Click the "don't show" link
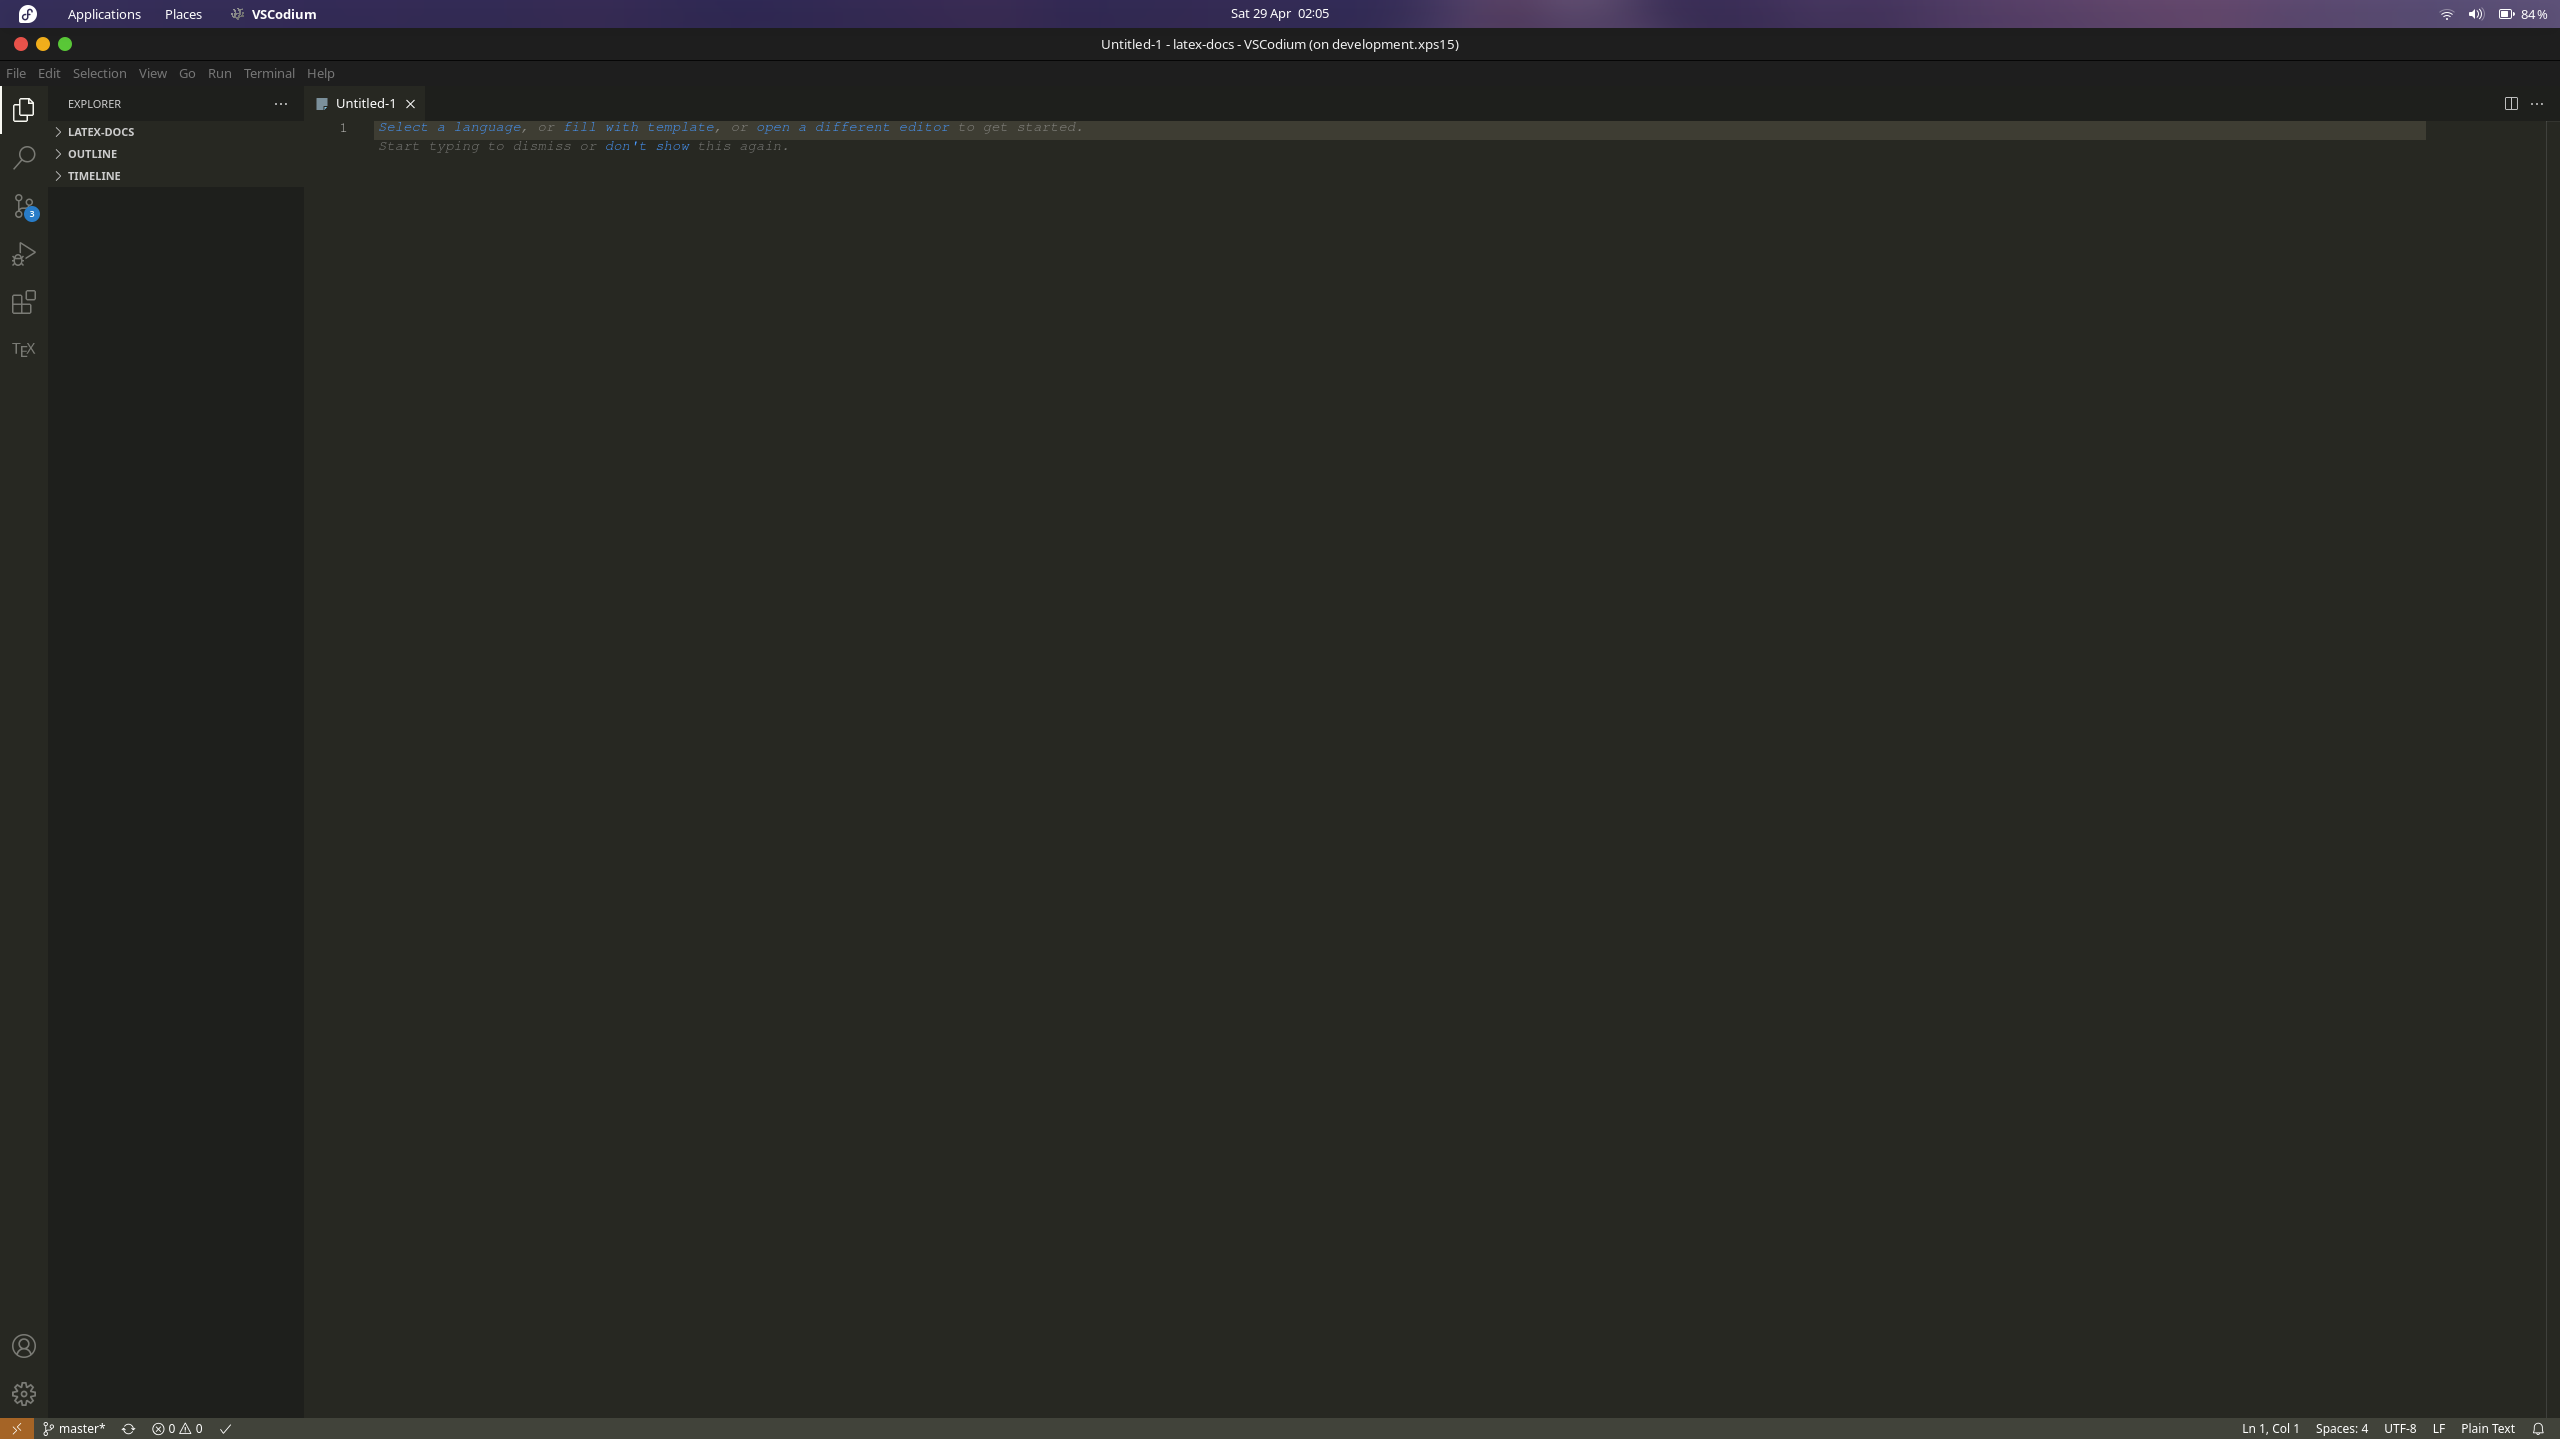2560x1439 pixels. point(647,146)
